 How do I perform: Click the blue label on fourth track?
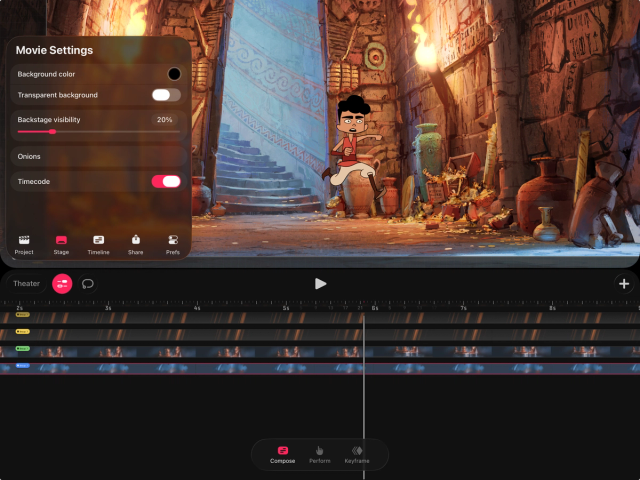tap(22, 365)
